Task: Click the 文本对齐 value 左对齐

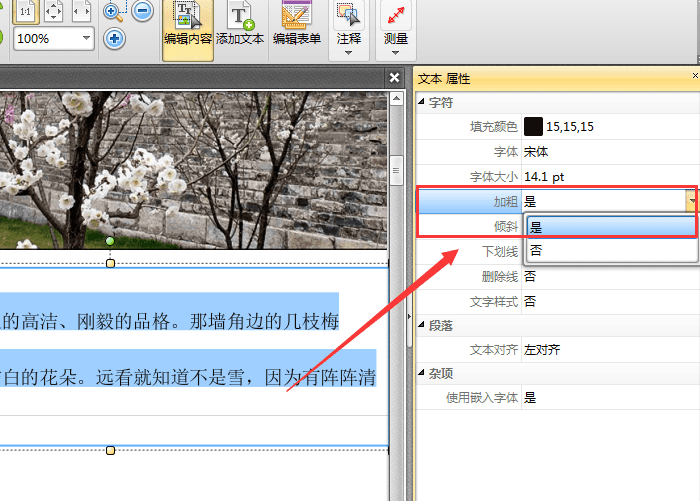Action: click(x=542, y=350)
